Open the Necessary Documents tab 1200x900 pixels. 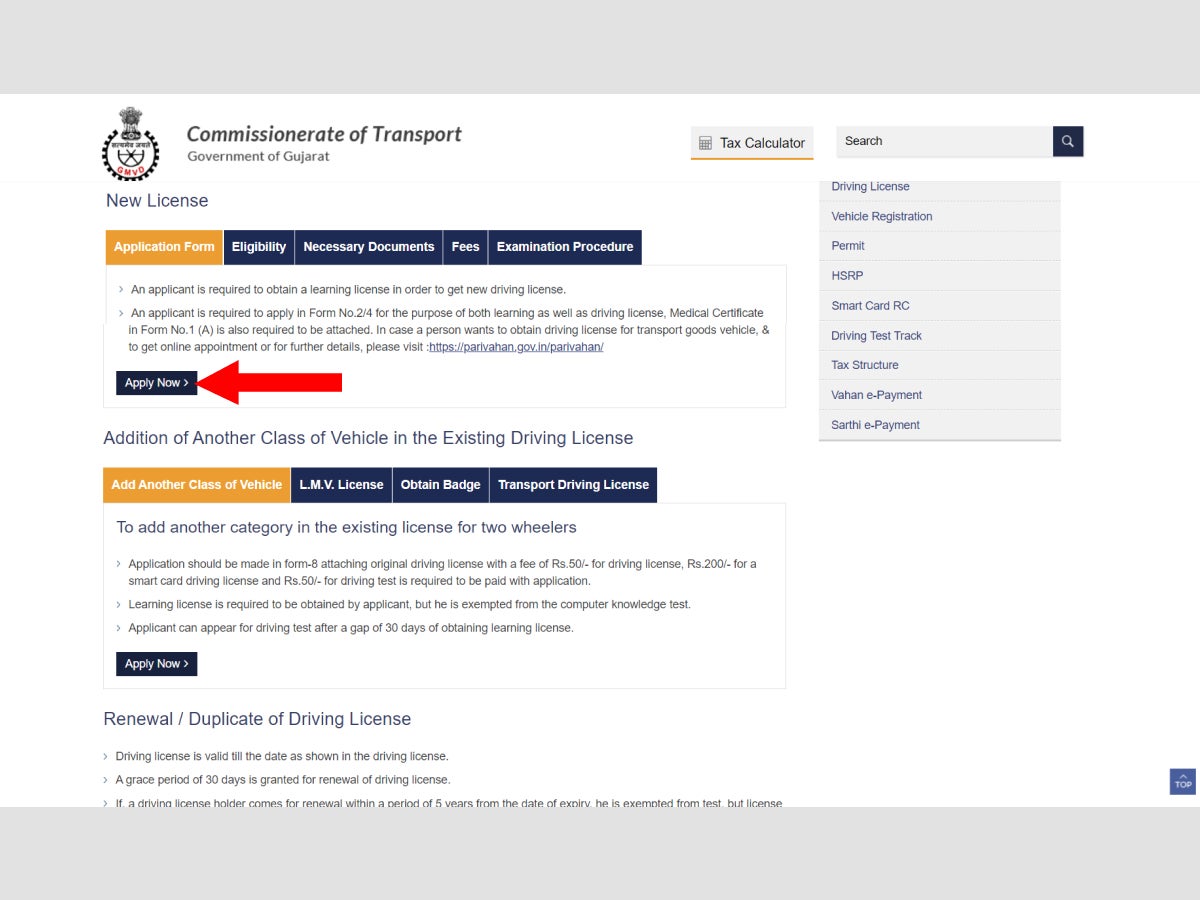click(x=368, y=247)
